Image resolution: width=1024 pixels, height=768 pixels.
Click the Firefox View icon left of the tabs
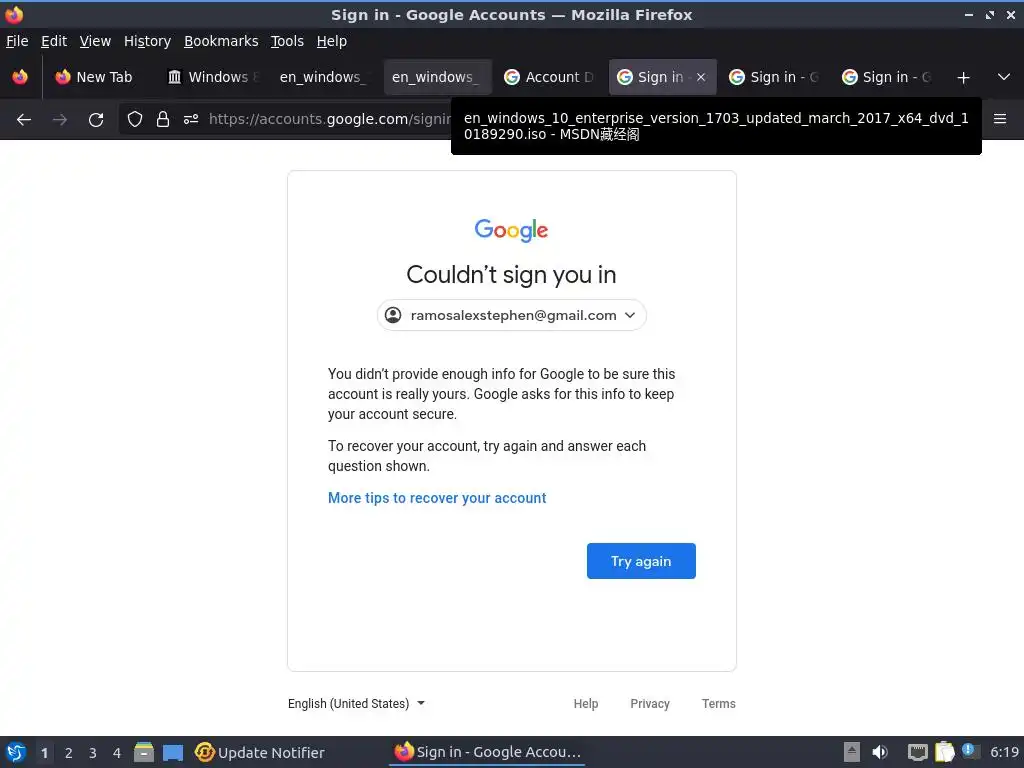pyautogui.click(x=20, y=77)
